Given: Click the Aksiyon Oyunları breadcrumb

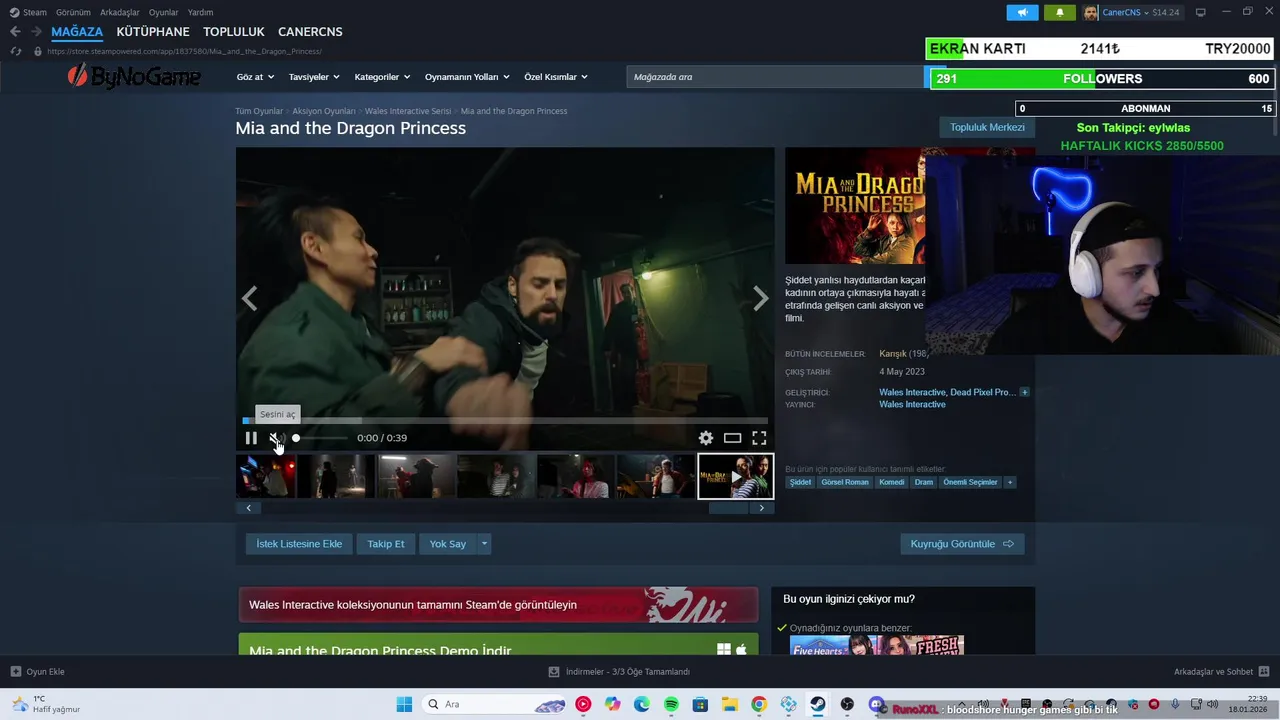Looking at the screenshot, I should click(x=324, y=111).
